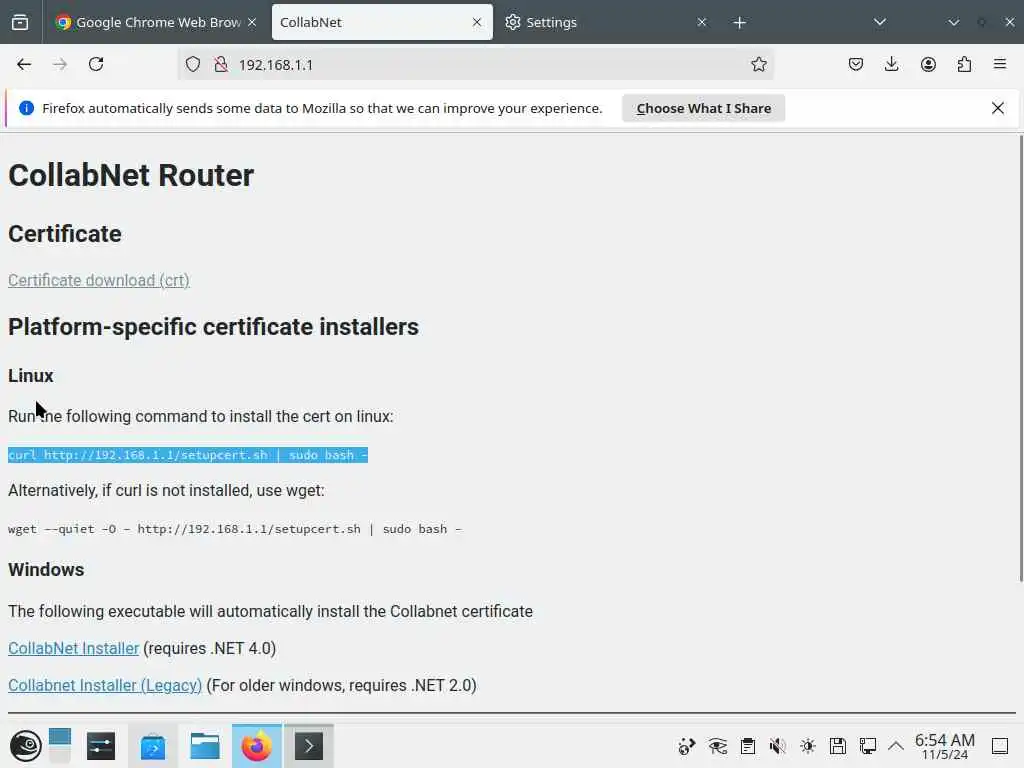Open the recent browsing view button
The width and height of the screenshot is (1024, 768).
pyautogui.click(x=20, y=22)
